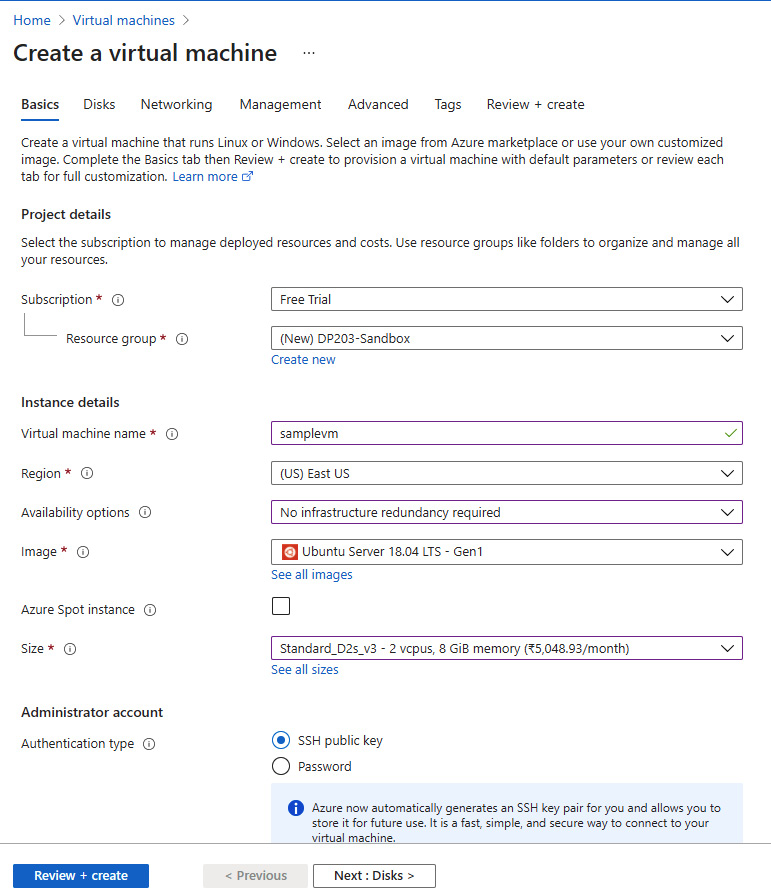Go to Home breadcrumb
The height and width of the screenshot is (896, 771).
(32, 21)
